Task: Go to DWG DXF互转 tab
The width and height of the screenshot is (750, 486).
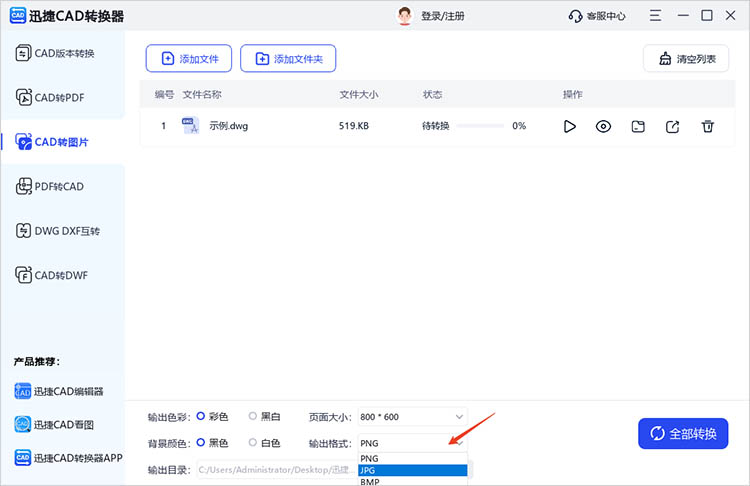Action: pos(58,231)
